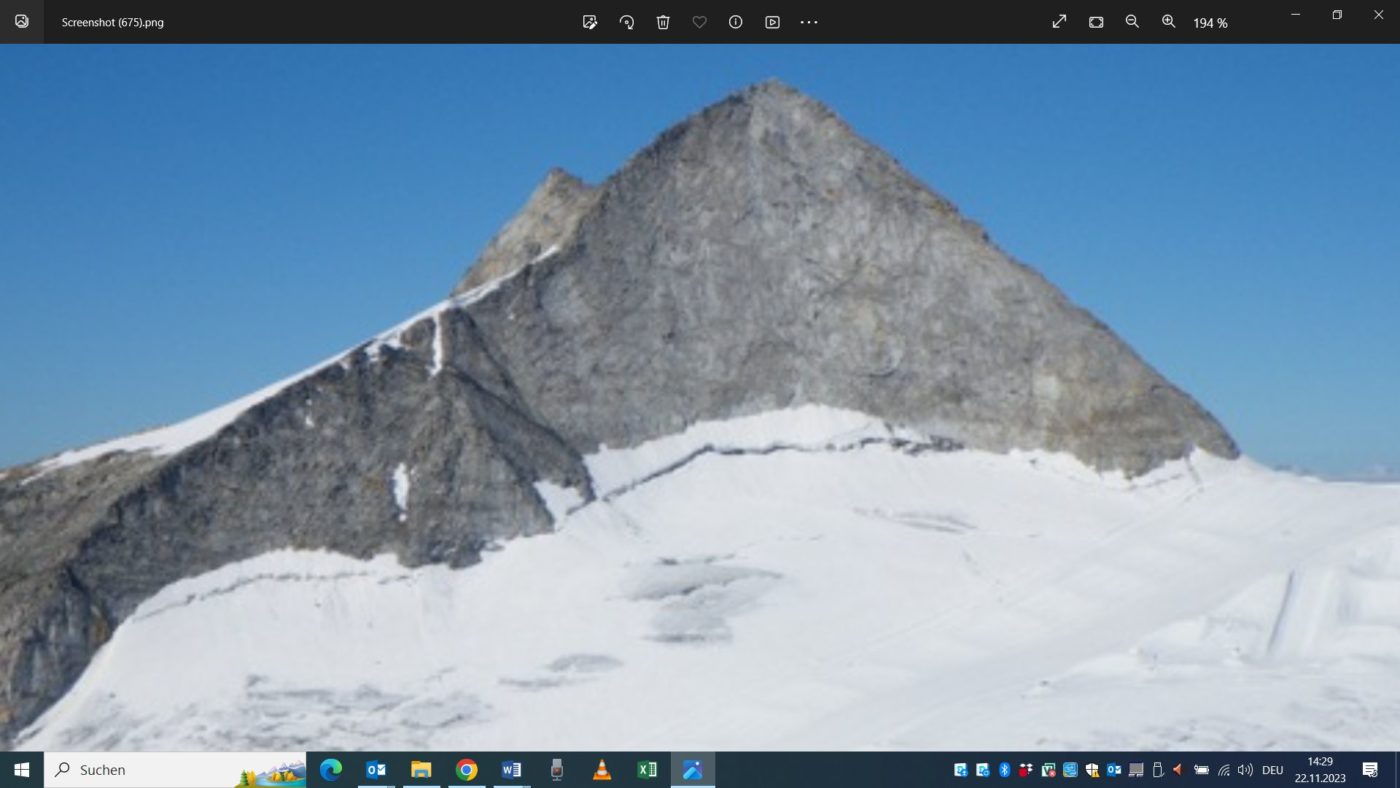Open the DEU language selector
1400x788 pixels.
tap(1272, 770)
